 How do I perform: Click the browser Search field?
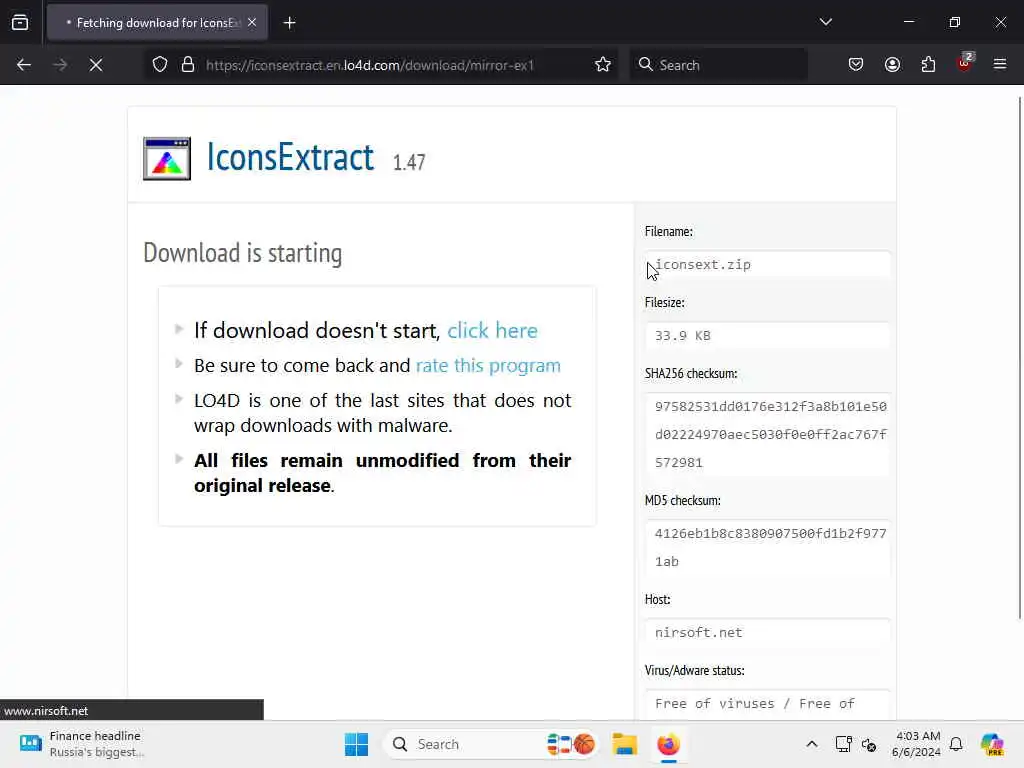click(x=718, y=65)
